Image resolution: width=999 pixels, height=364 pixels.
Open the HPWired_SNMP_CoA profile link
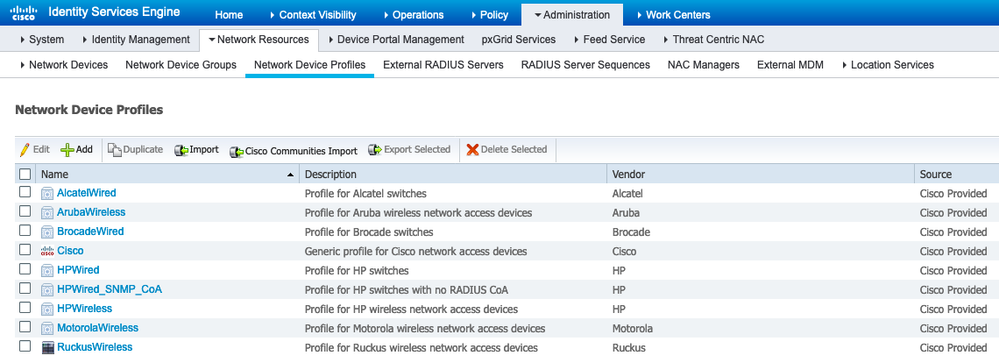[x=110, y=289]
